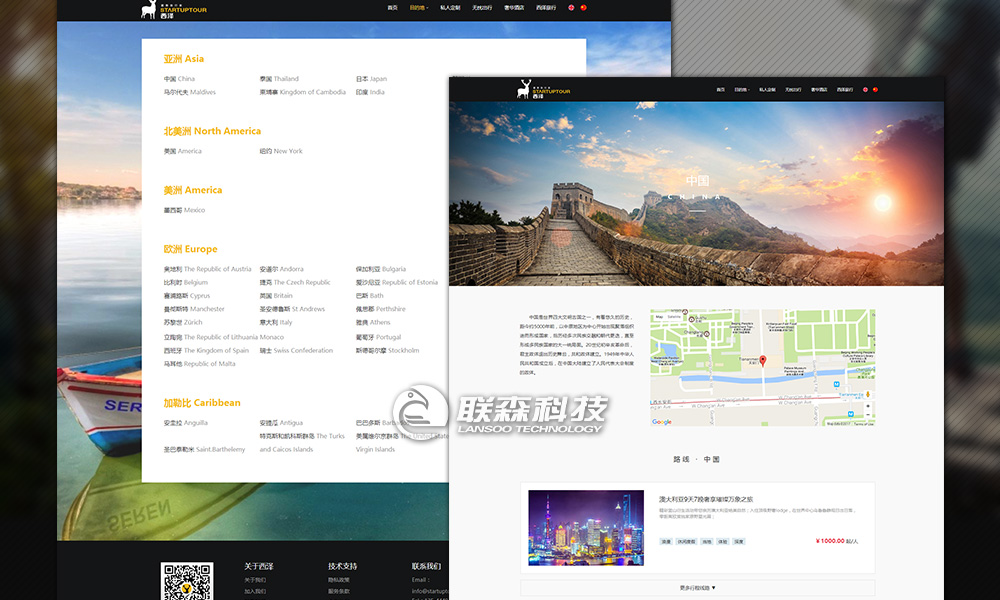Open the Swiss Confederation link
Screen dimensions: 1000x600
coord(296,351)
